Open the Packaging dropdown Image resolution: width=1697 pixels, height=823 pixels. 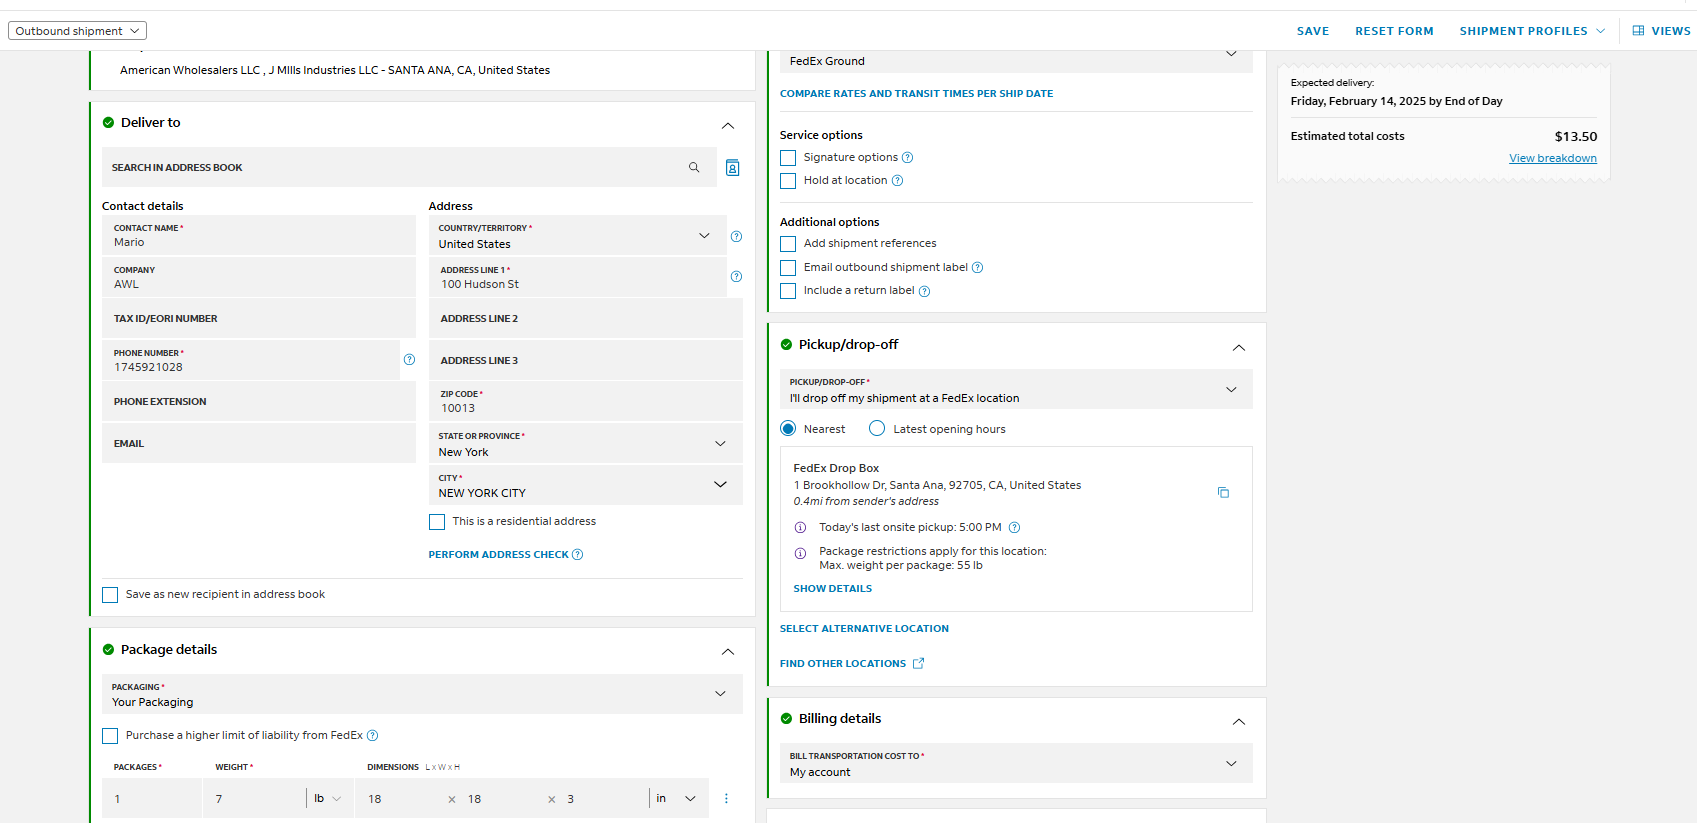tap(422, 694)
